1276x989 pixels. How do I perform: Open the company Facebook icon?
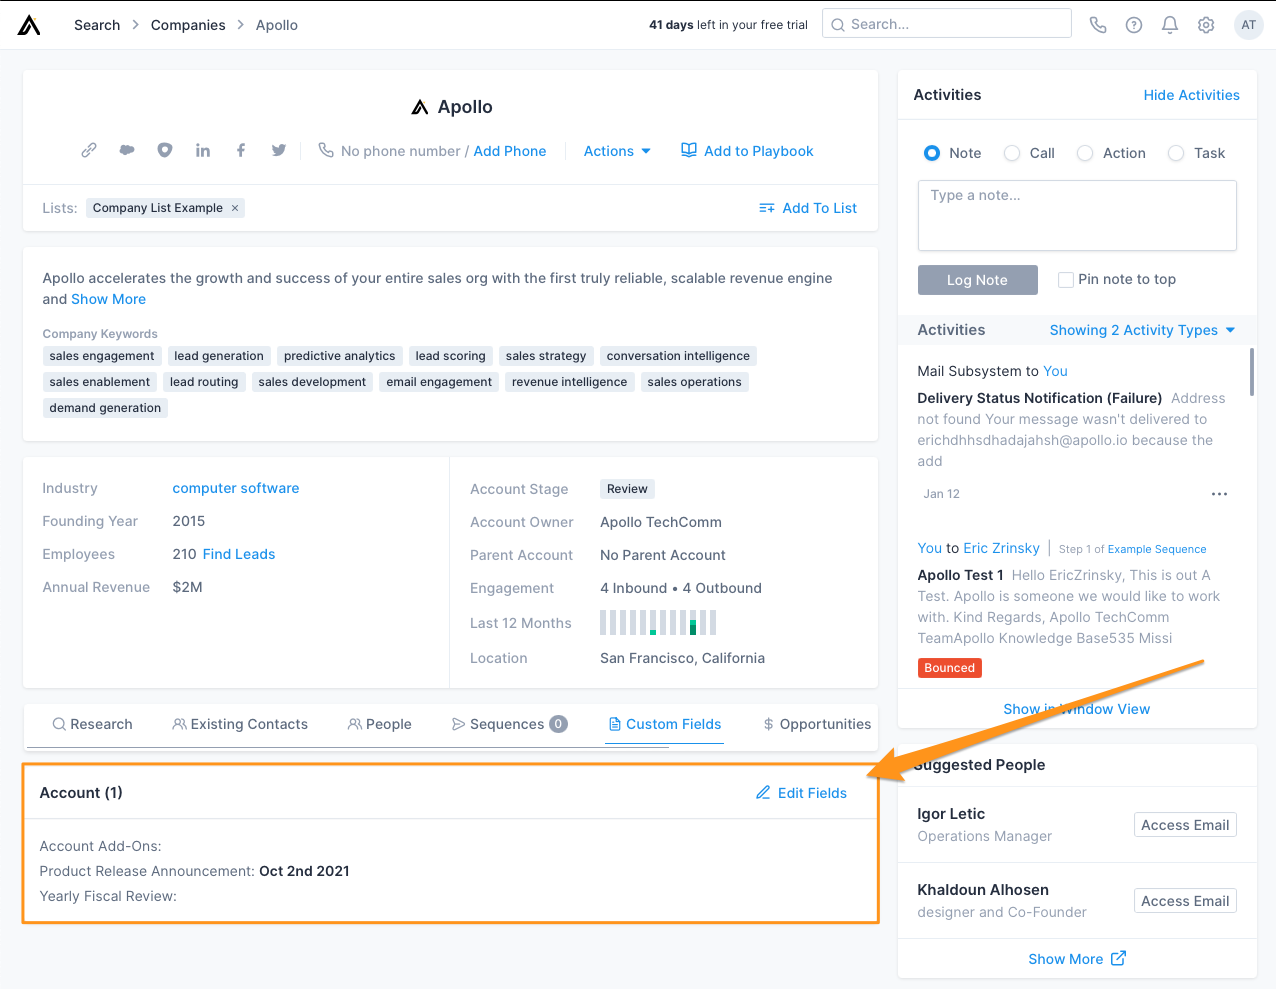tap(241, 150)
